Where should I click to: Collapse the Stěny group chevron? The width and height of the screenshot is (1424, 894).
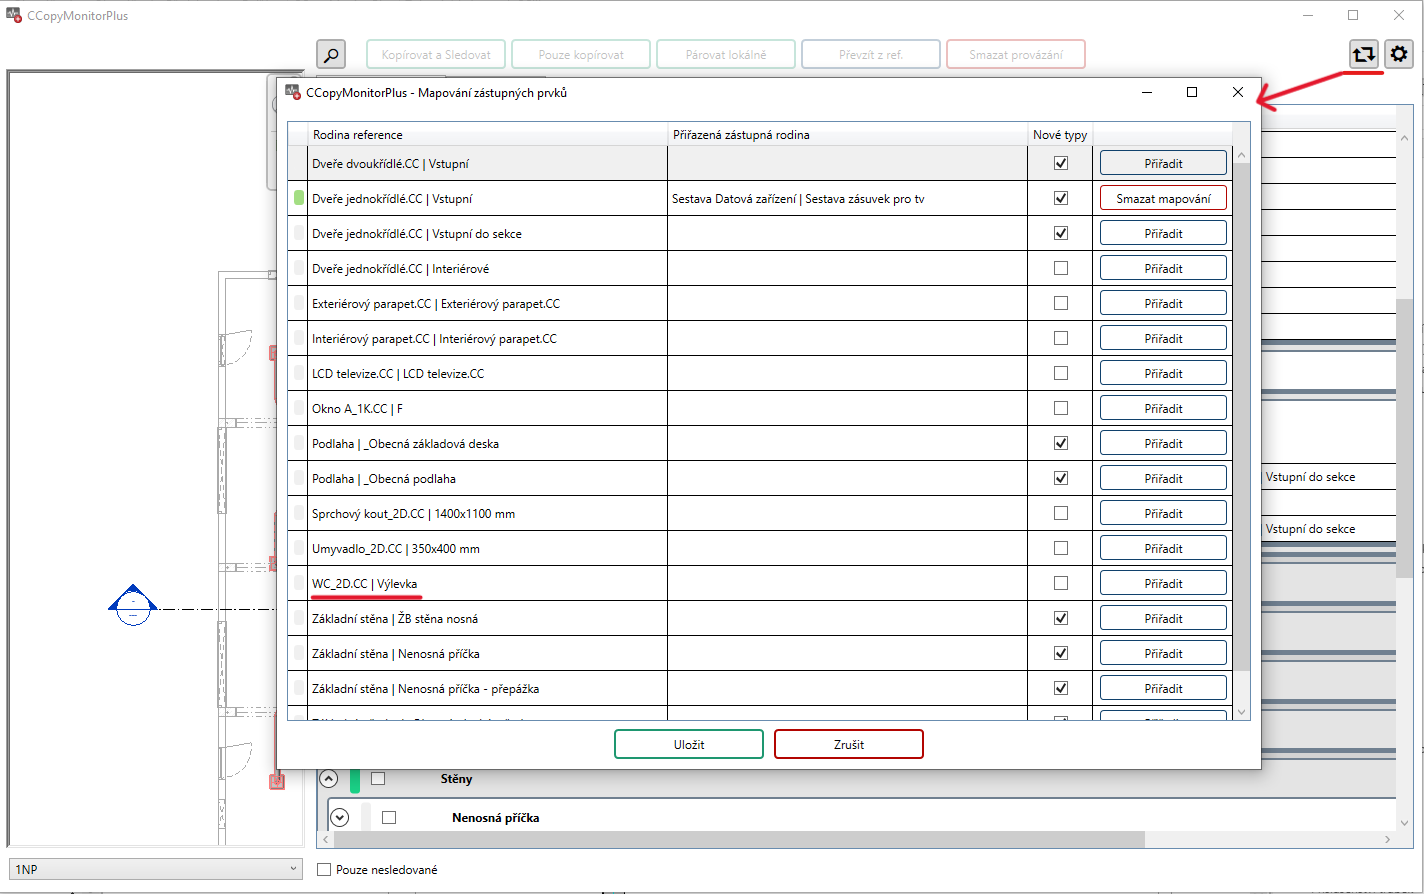click(x=329, y=778)
